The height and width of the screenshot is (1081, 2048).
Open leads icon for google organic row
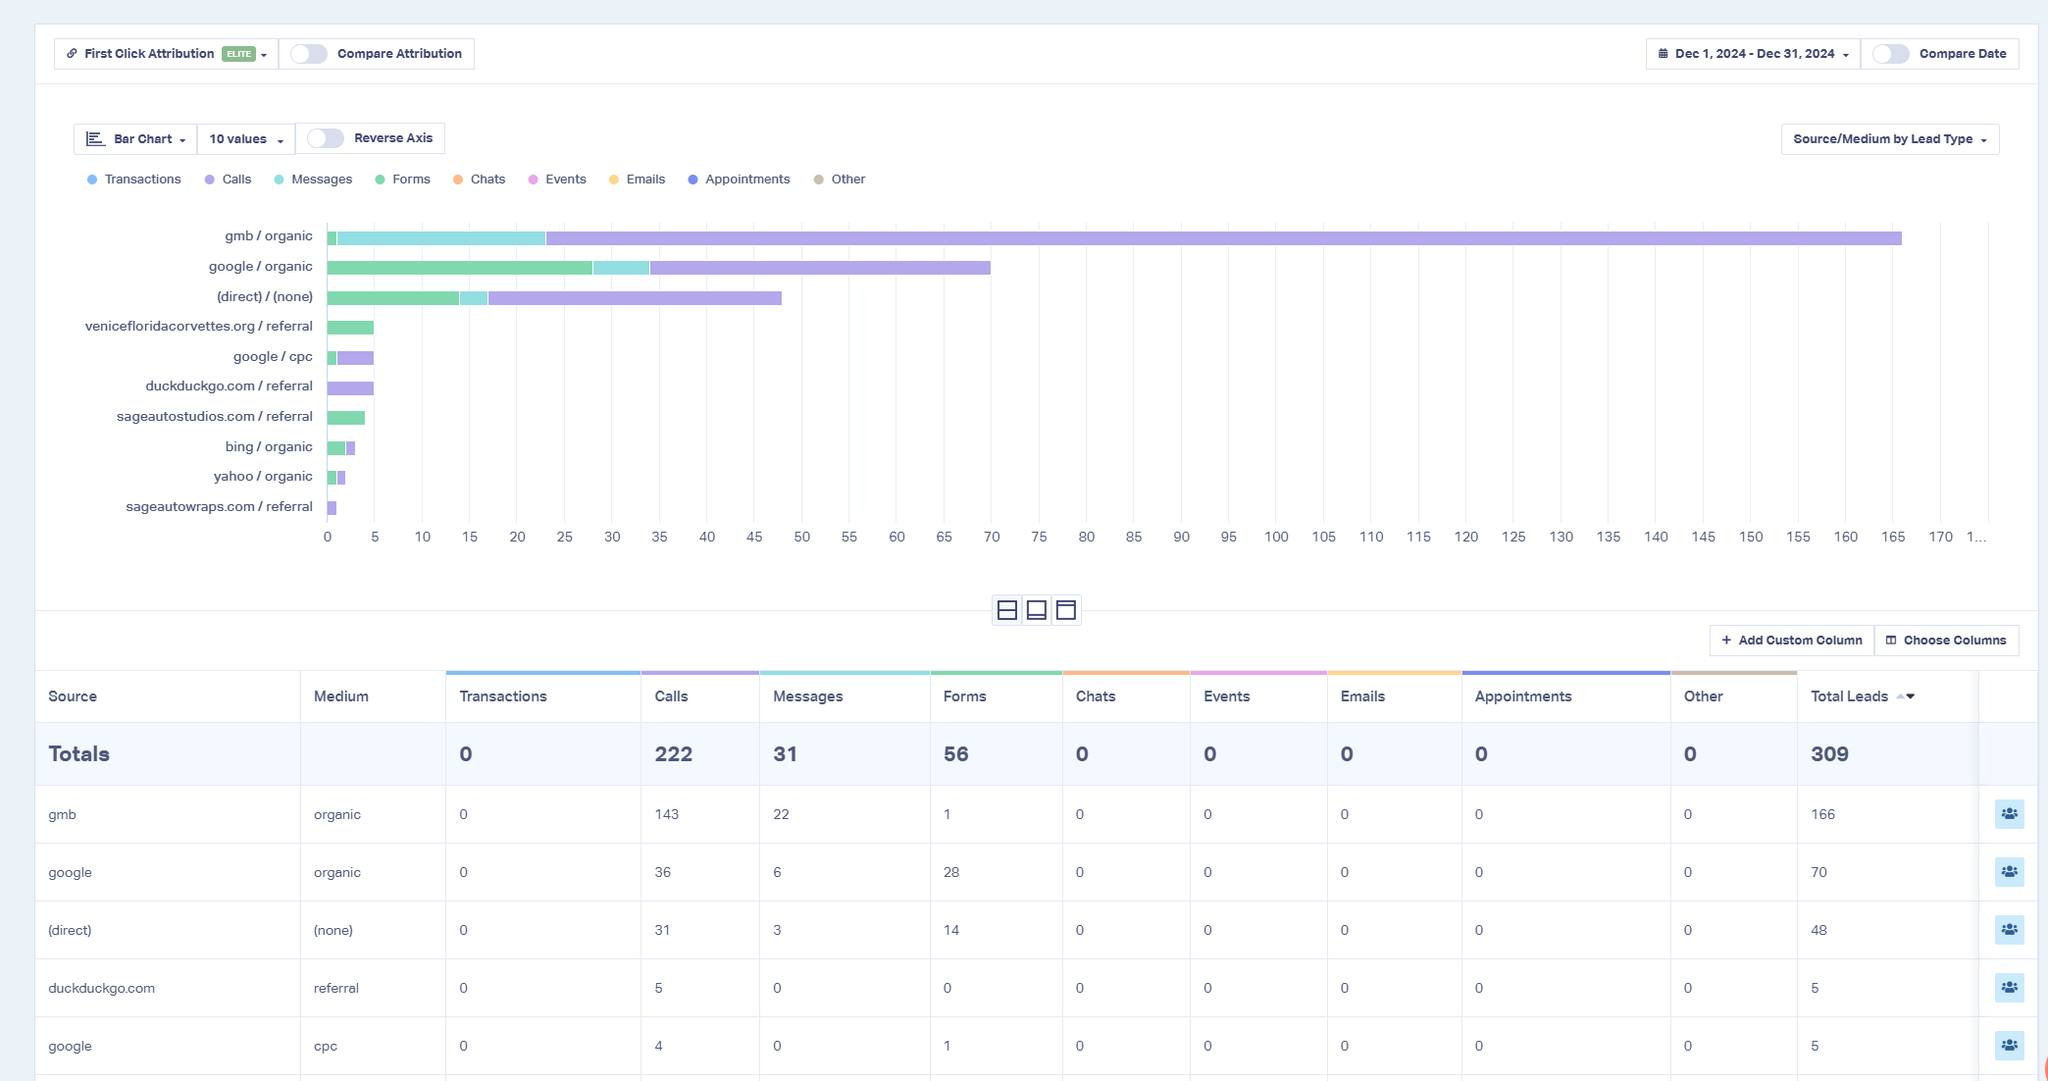click(2009, 872)
